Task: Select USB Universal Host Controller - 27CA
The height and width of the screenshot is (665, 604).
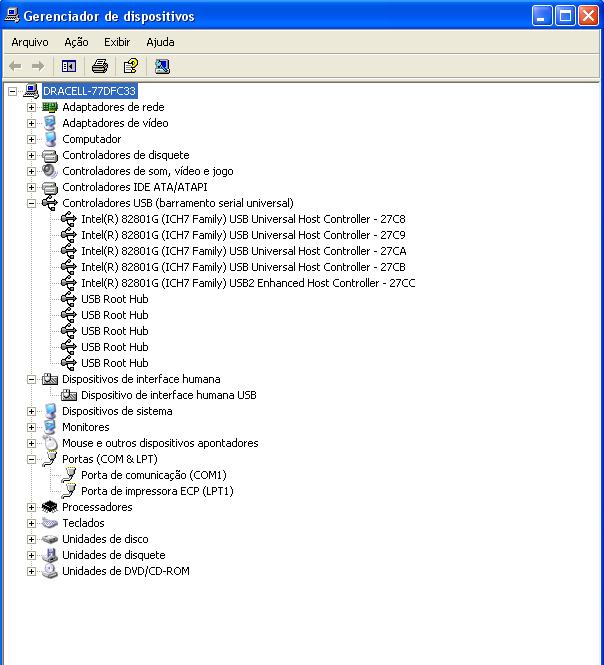Action: [244, 251]
